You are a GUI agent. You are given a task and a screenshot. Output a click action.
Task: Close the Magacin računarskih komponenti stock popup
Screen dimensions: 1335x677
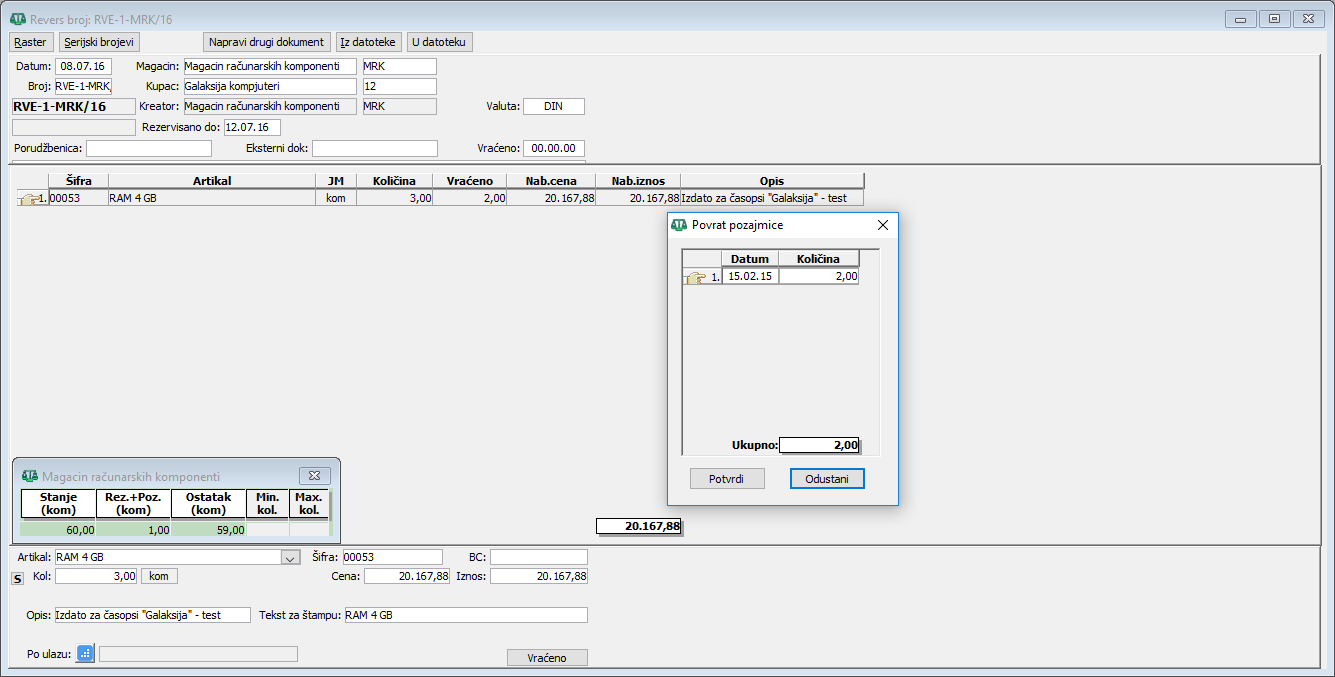point(313,476)
